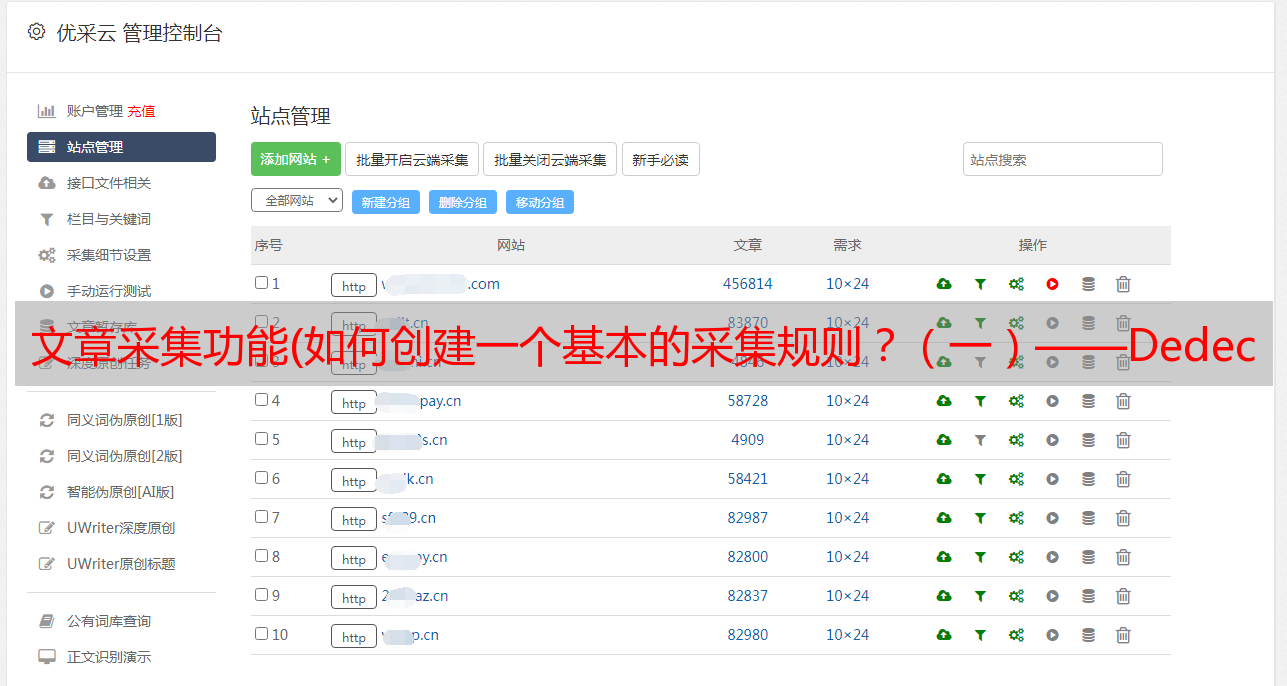Click the http button in row 4
Image resolution: width=1287 pixels, height=686 pixels.
coord(354,403)
